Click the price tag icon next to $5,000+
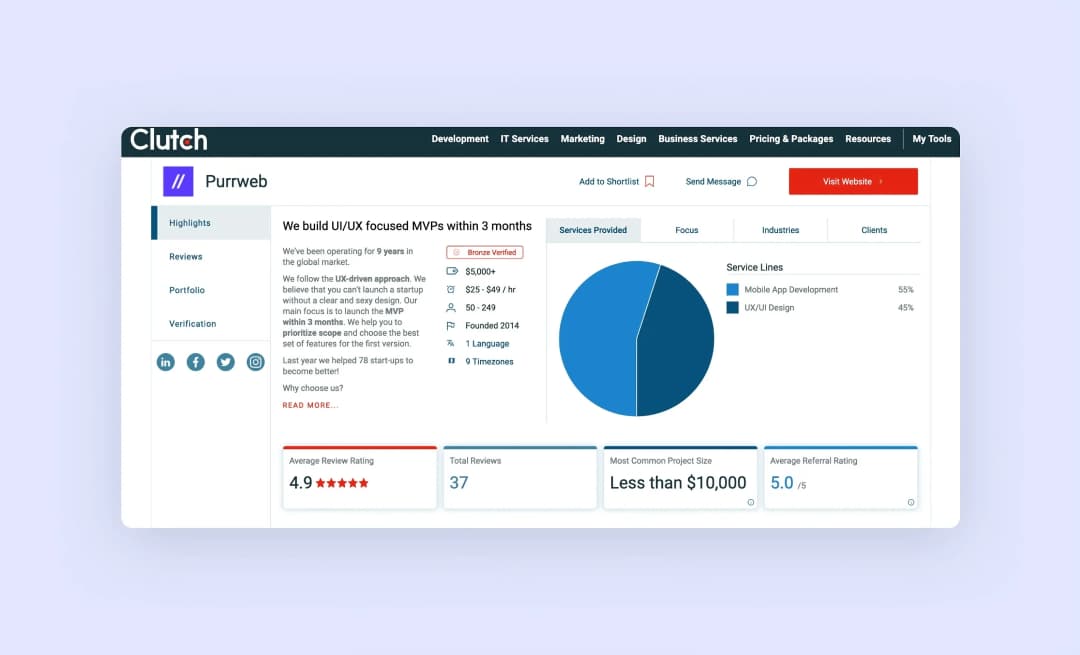1080x655 pixels. [452, 271]
